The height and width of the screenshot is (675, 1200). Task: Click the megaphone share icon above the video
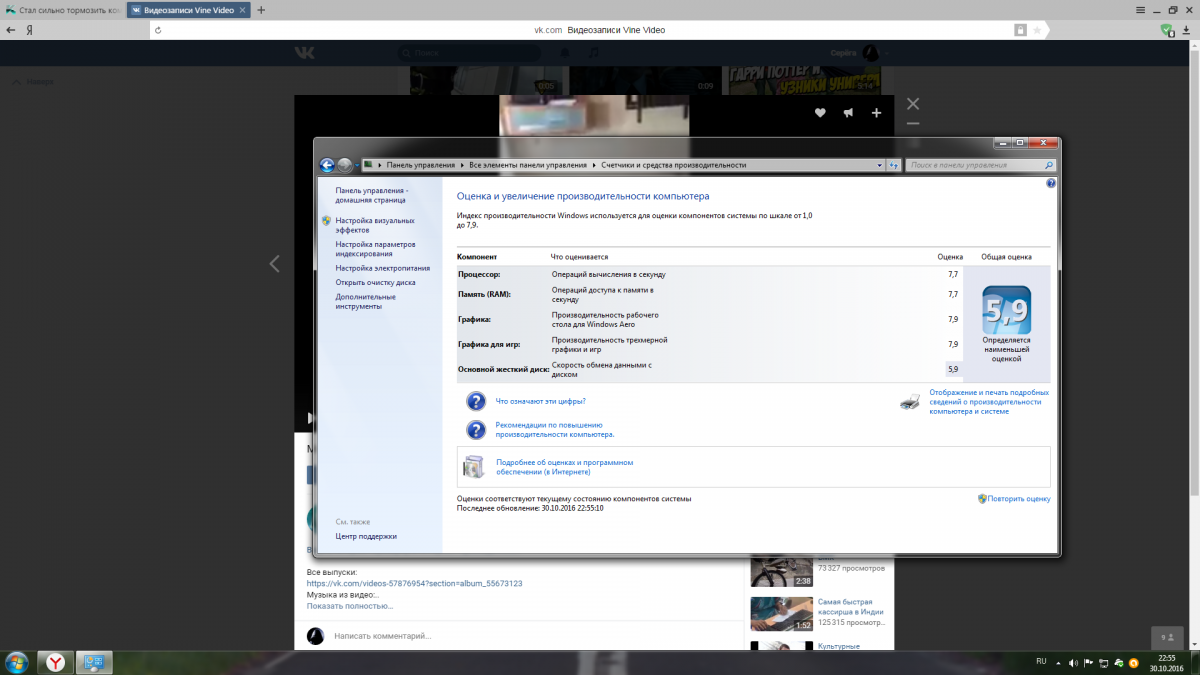coord(848,113)
